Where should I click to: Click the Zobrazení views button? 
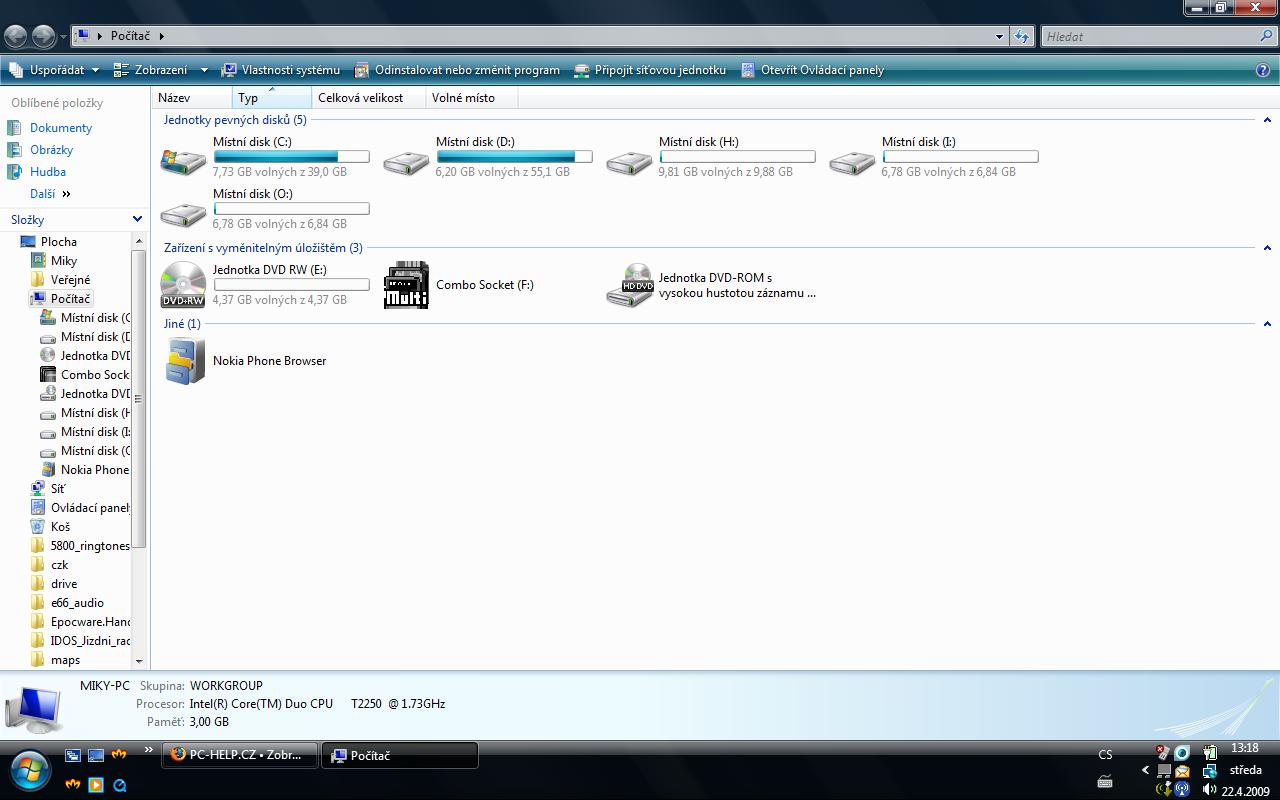coord(151,70)
